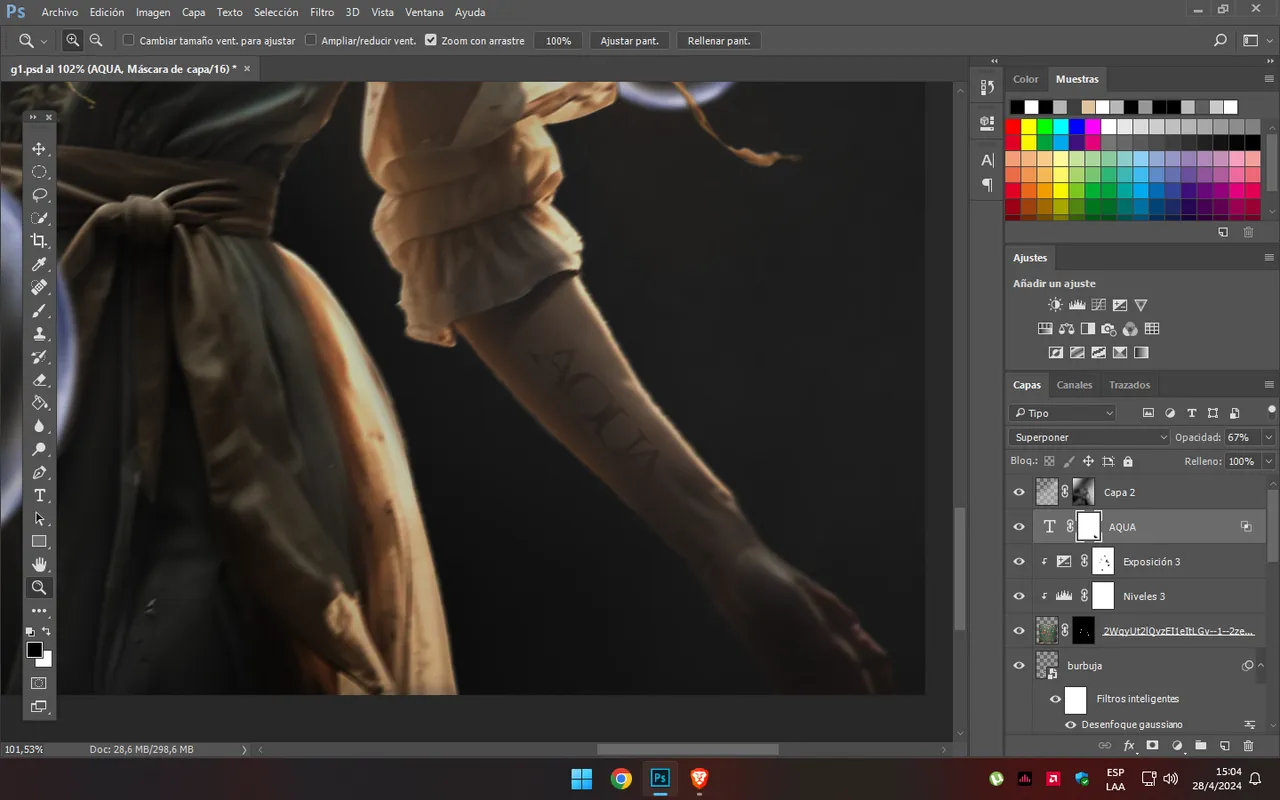Screen dimensions: 1280x800
Task: Hide the Exposición 3 layer
Action: point(1019,562)
